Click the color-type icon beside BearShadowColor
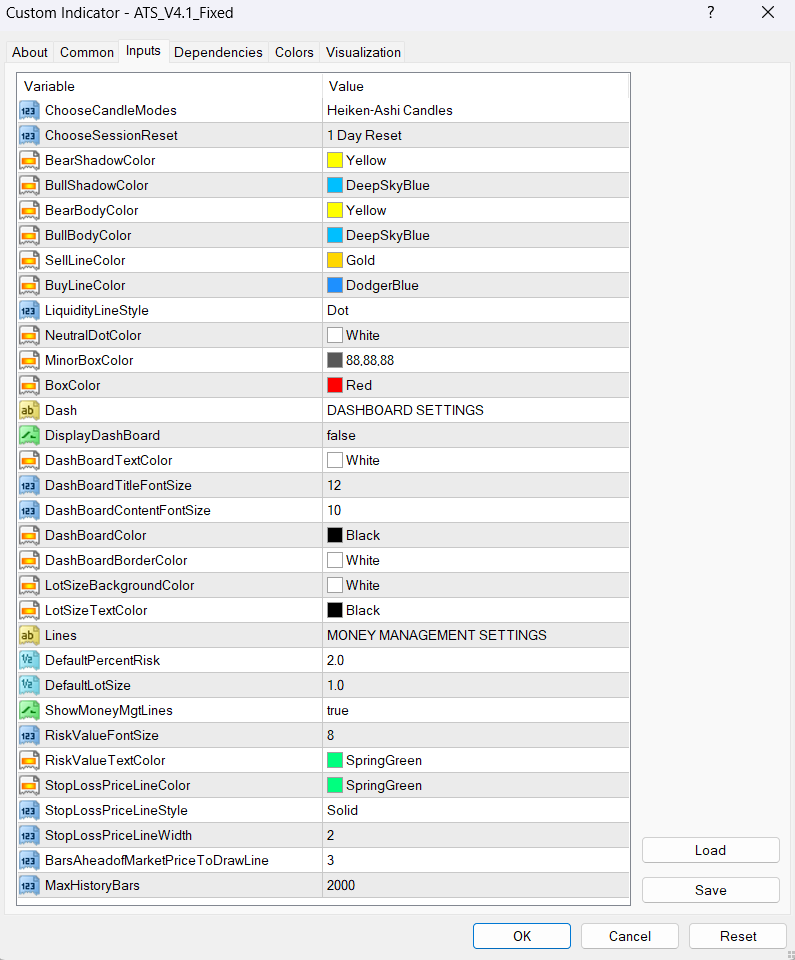Image resolution: width=795 pixels, height=960 pixels. (29, 160)
